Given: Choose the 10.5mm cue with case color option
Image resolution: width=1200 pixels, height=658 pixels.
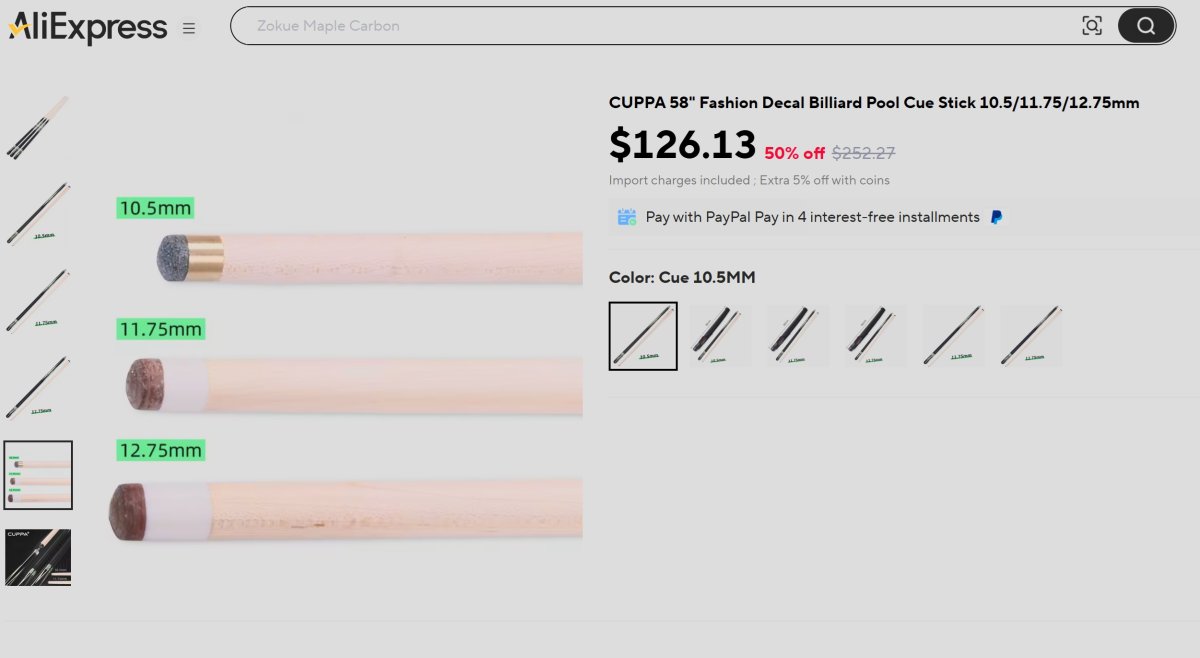Looking at the screenshot, I should click(x=720, y=336).
